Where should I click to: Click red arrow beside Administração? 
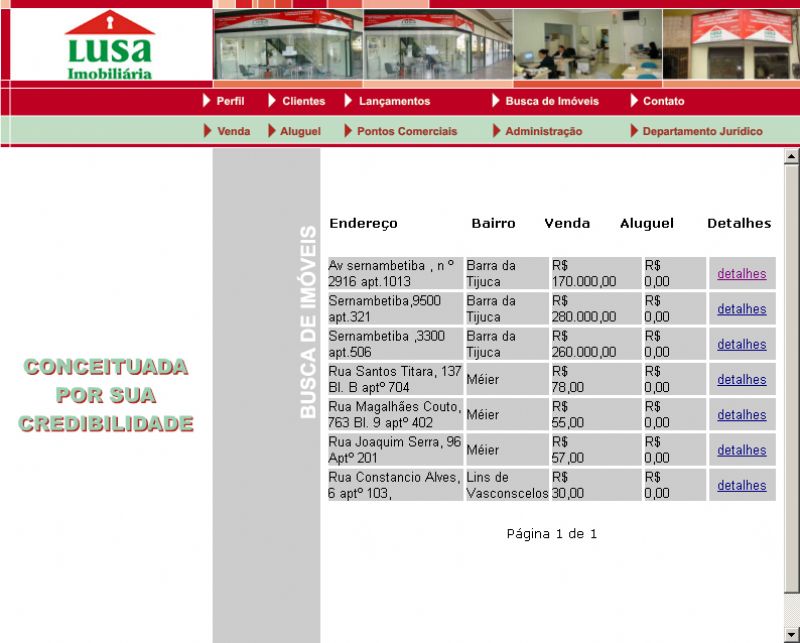pos(496,131)
